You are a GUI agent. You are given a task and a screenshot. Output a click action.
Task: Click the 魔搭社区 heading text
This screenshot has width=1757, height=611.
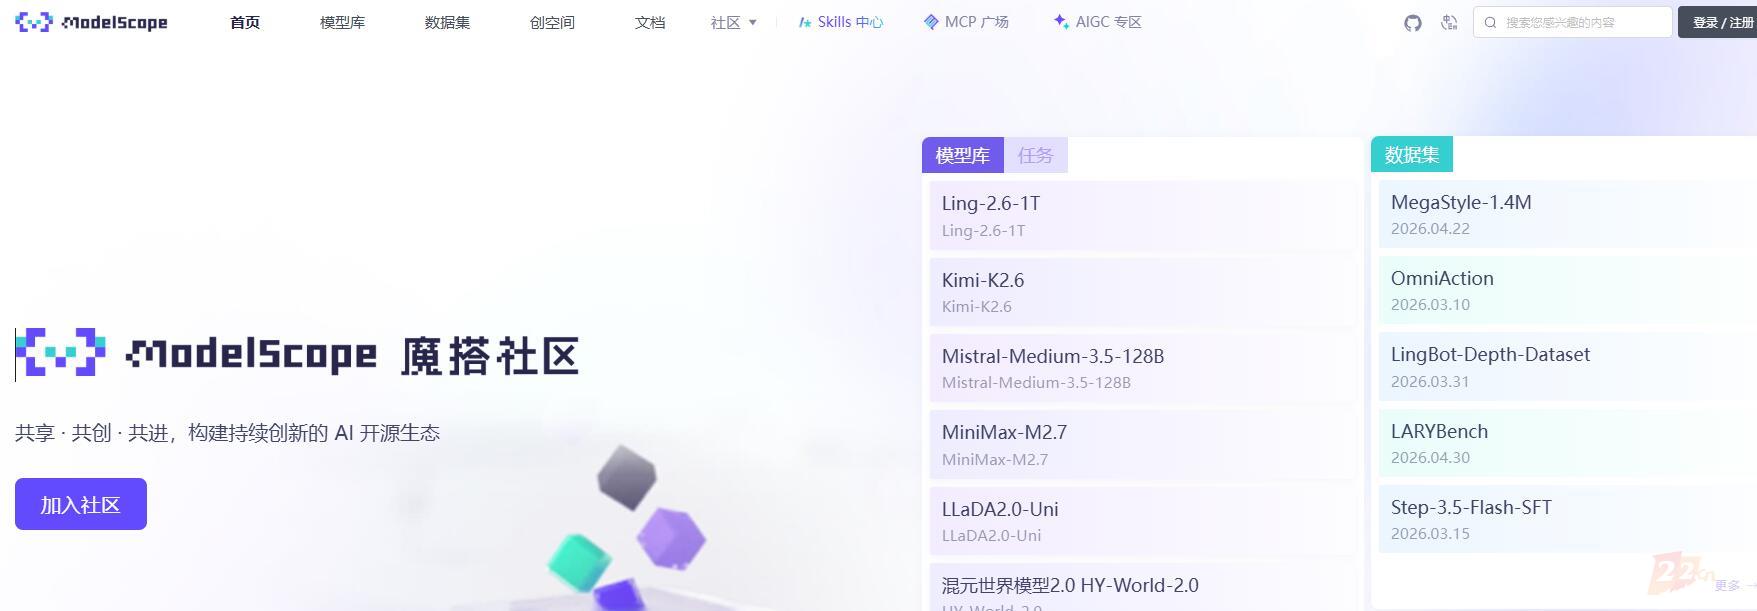click(x=490, y=356)
